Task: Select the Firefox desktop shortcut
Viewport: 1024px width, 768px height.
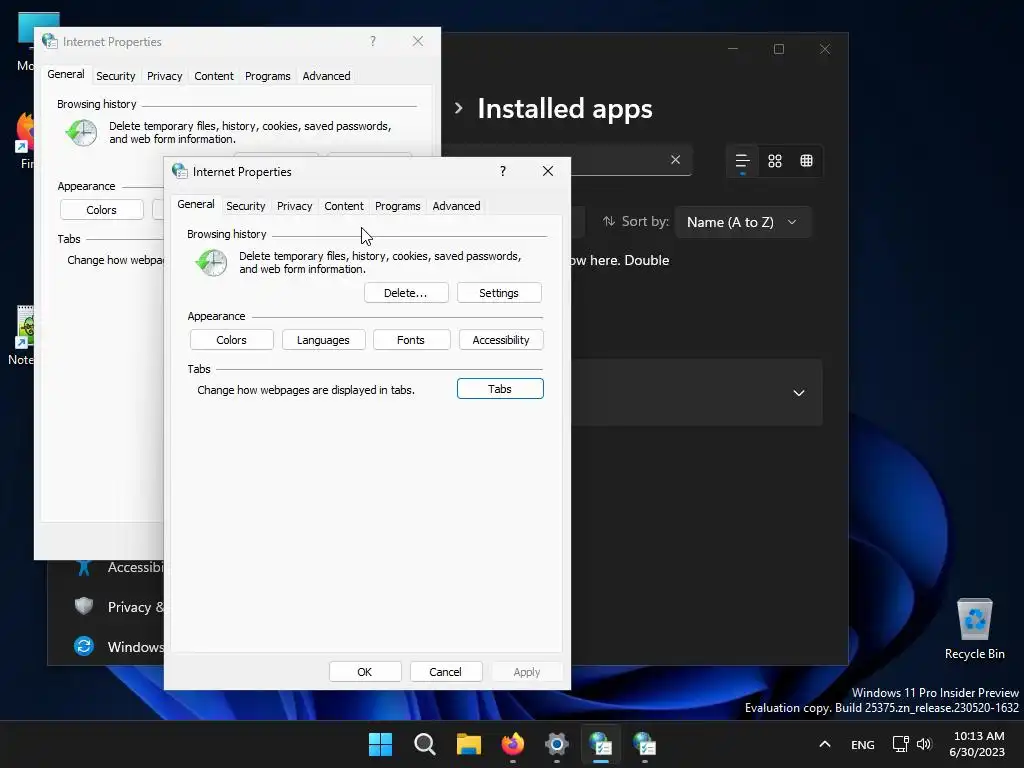Action: [x=25, y=140]
